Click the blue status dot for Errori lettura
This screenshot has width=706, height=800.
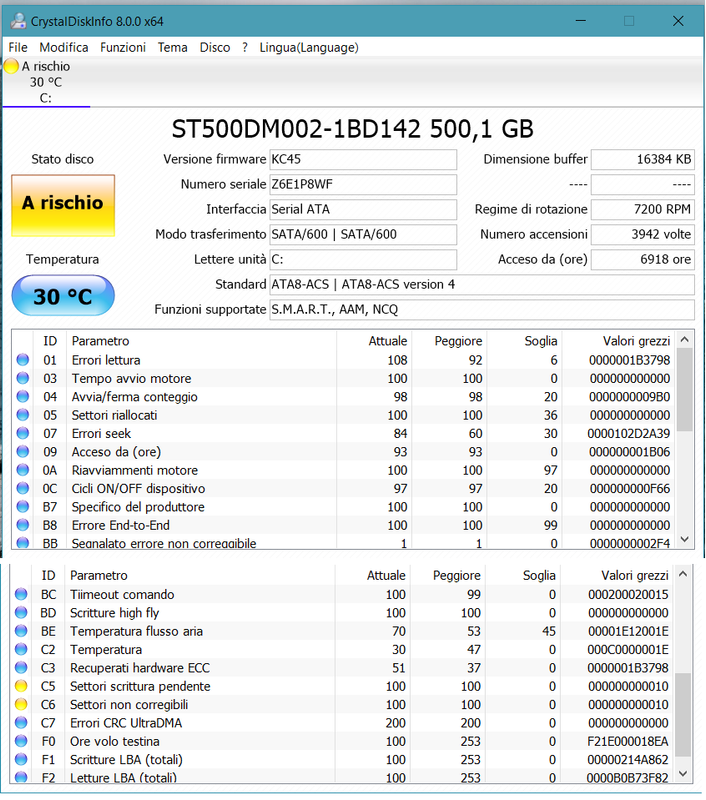(22, 360)
